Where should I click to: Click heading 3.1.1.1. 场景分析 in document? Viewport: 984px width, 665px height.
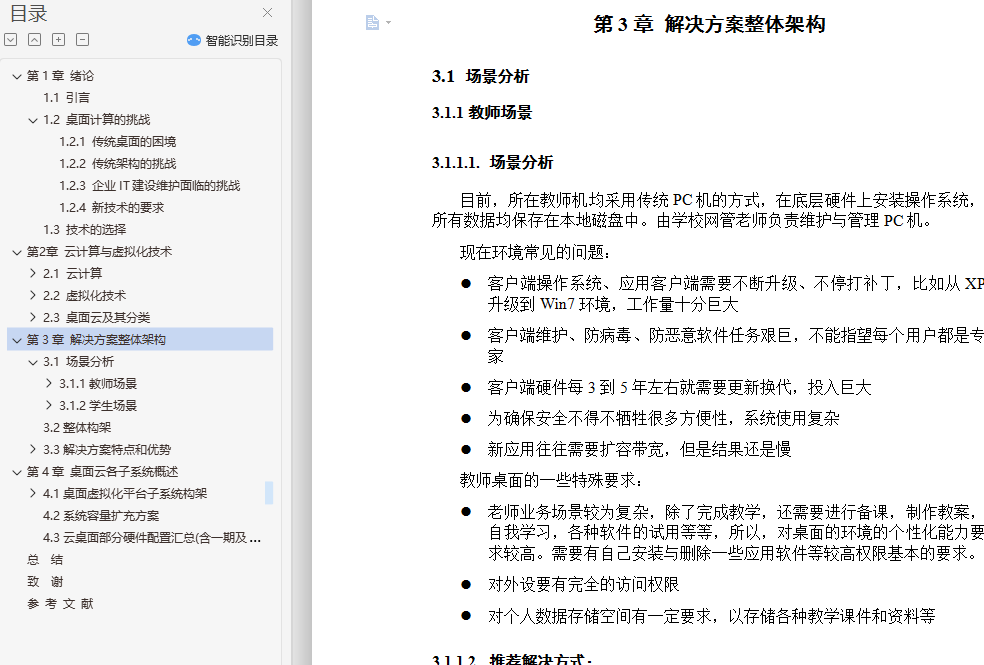(x=493, y=163)
